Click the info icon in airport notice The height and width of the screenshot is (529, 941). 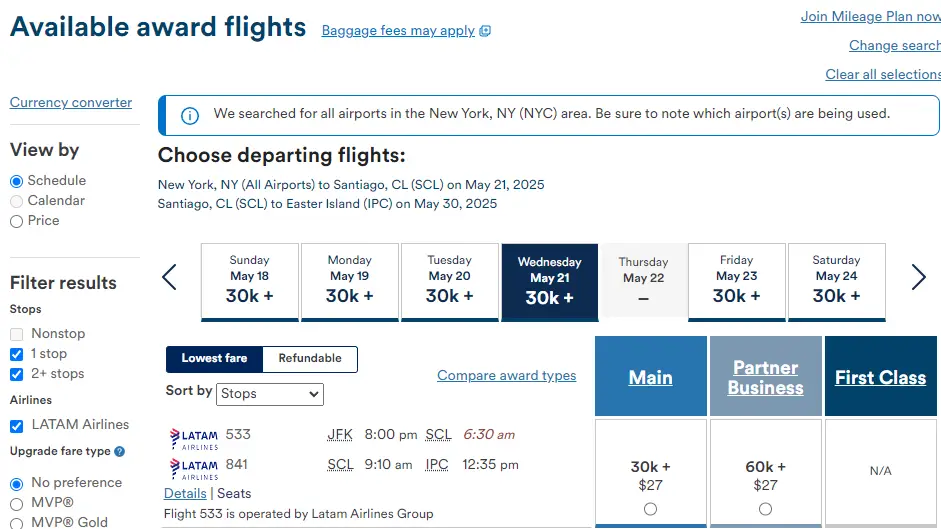189,115
